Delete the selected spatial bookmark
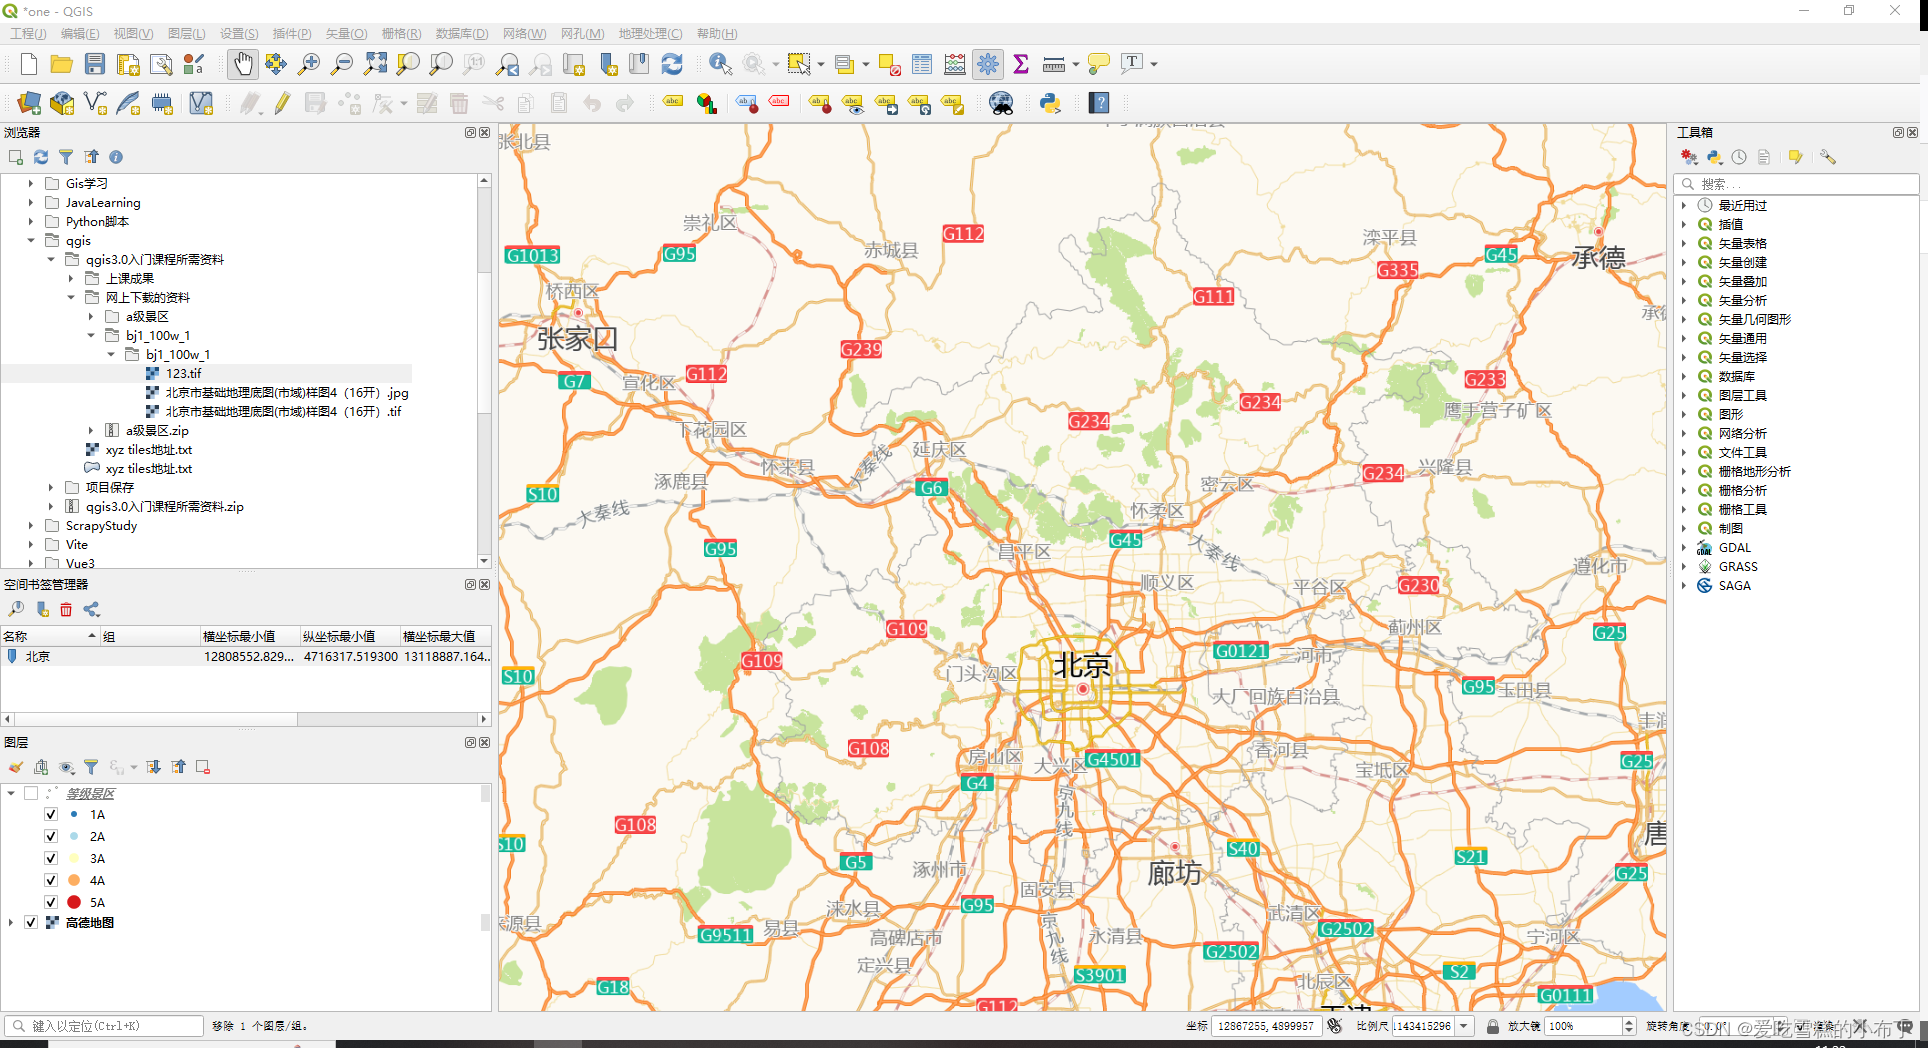 (x=66, y=609)
